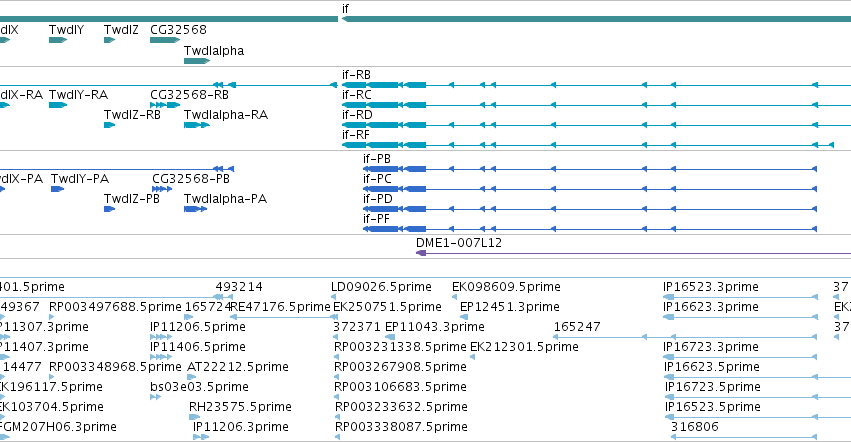Select EST AT22212.5prime

tap(238, 368)
